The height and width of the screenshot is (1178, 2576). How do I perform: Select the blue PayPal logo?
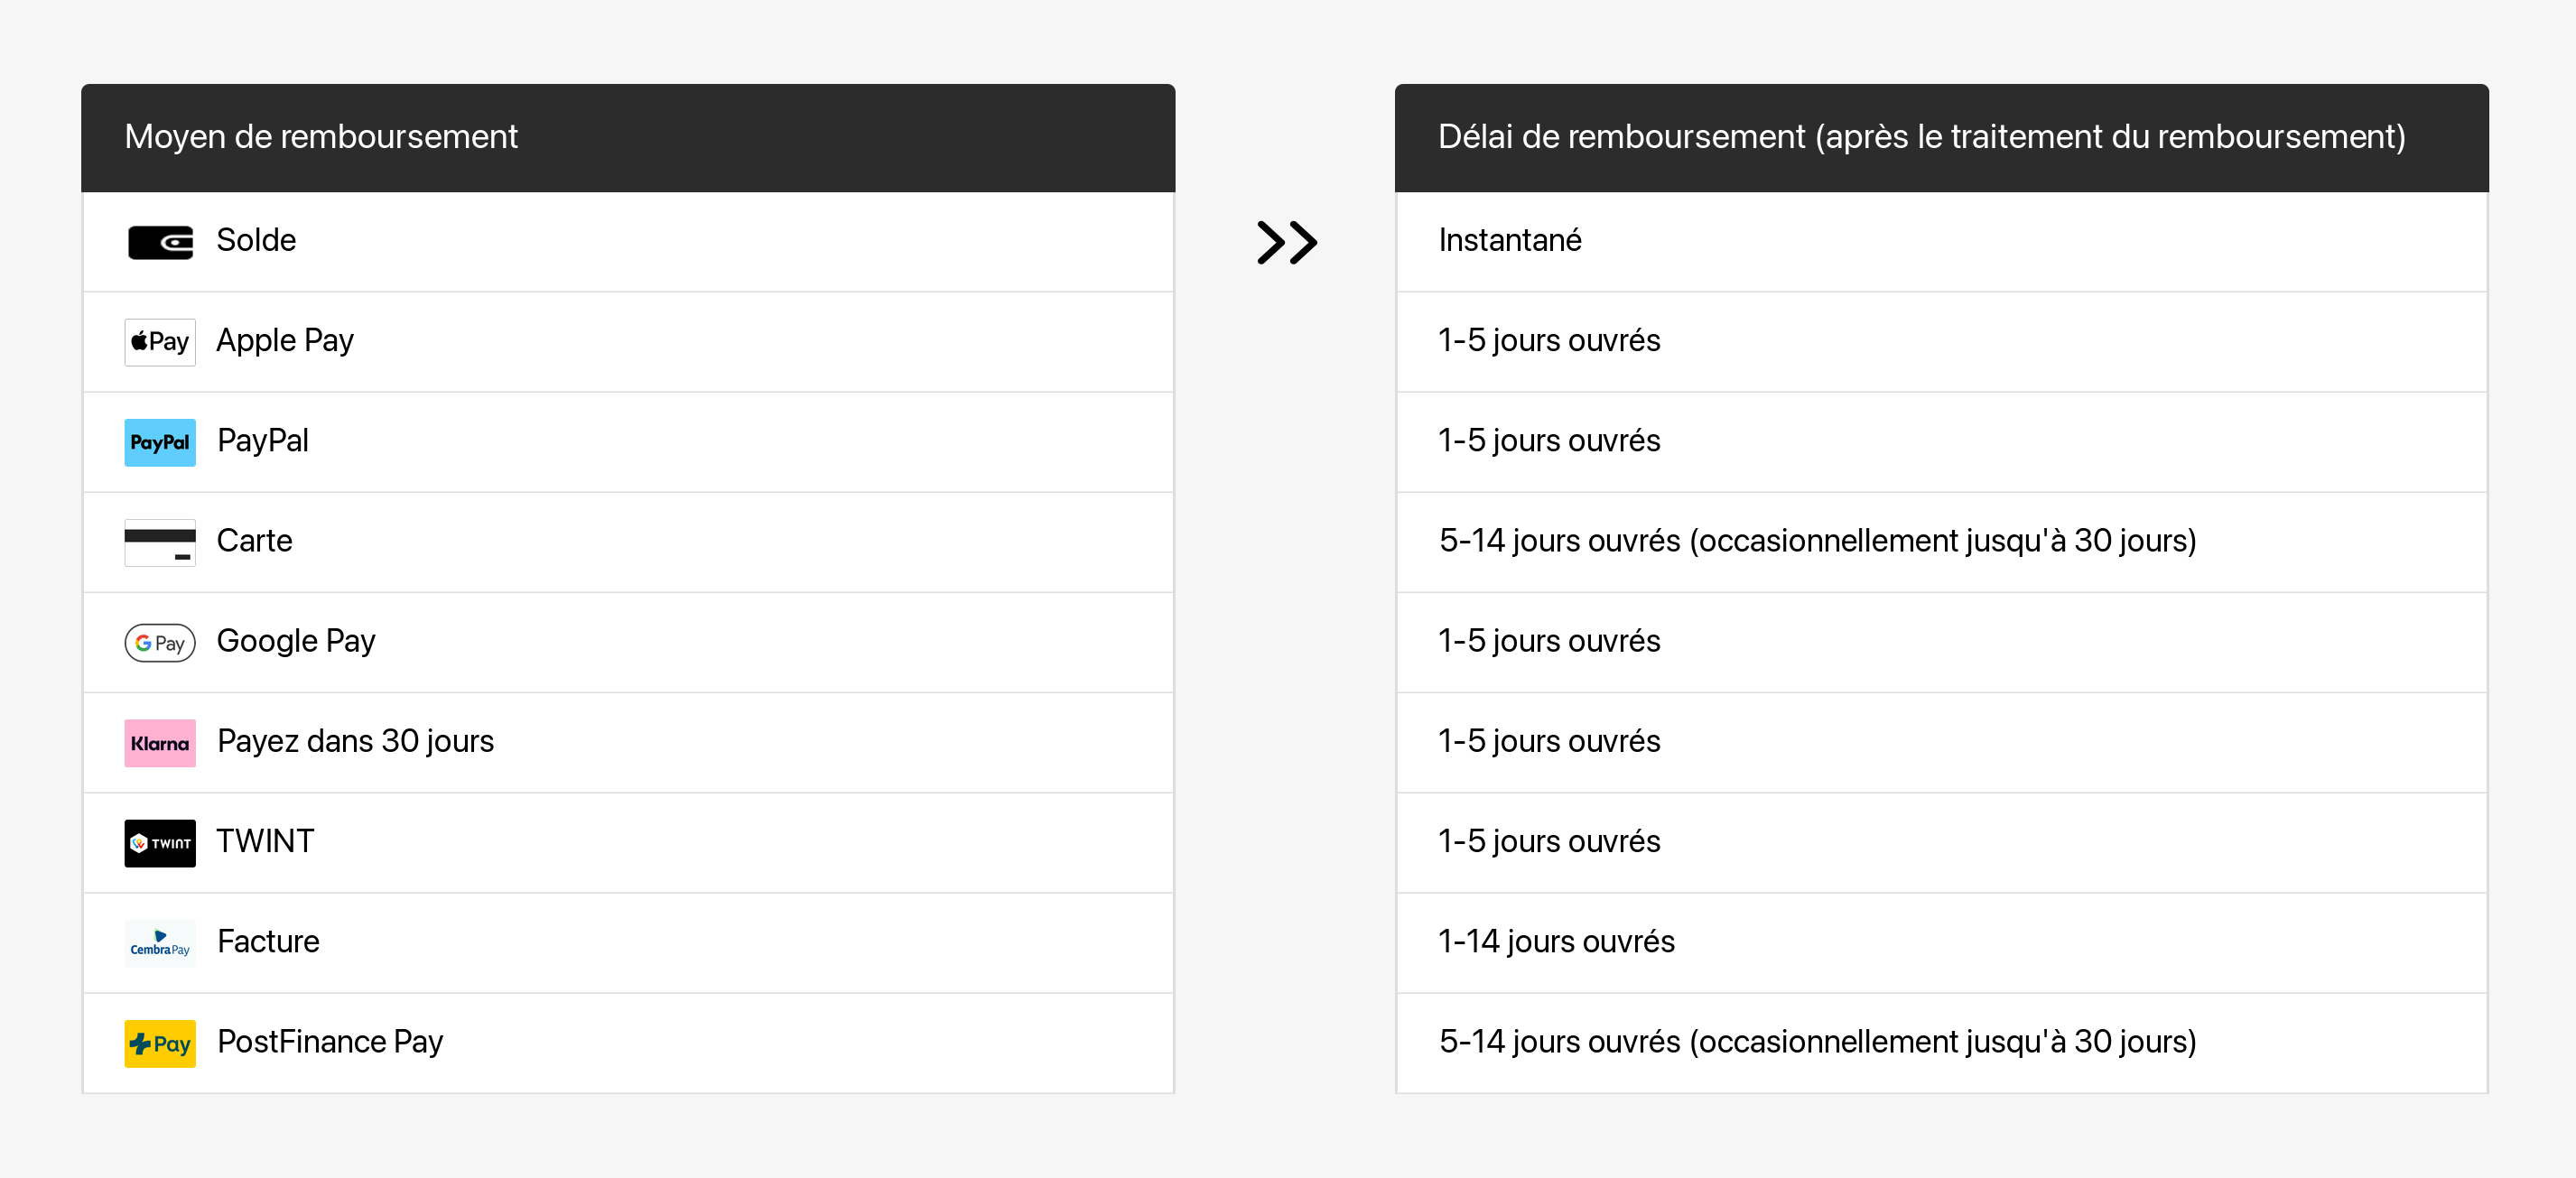(x=160, y=442)
